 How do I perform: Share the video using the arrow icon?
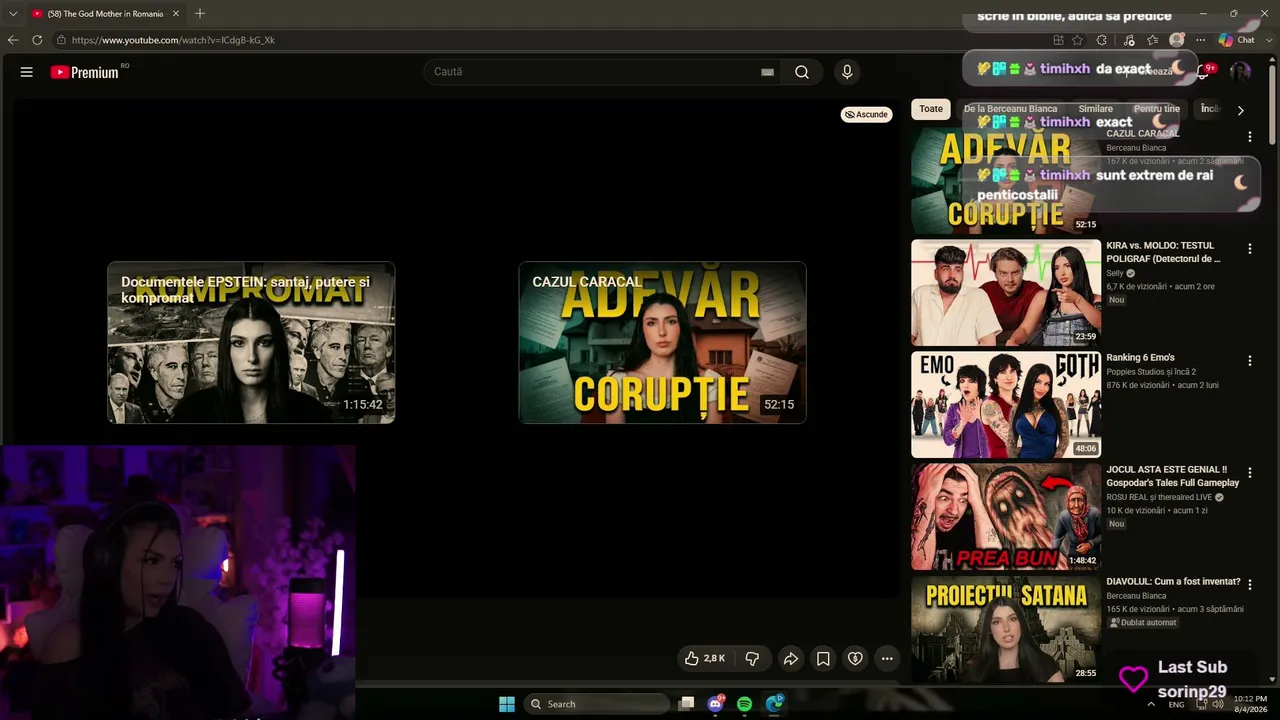790,658
